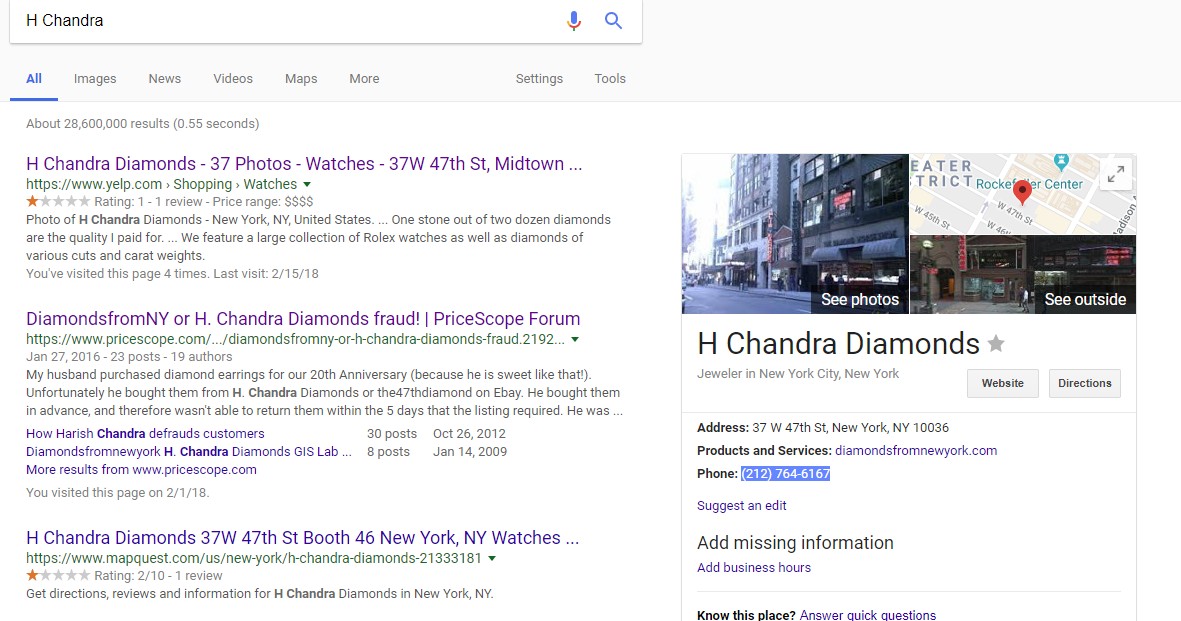Image resolution: width=1181 pixels, height=621 pixels.
Task: Click 'Add business hours' link
Action: point(753,567)
